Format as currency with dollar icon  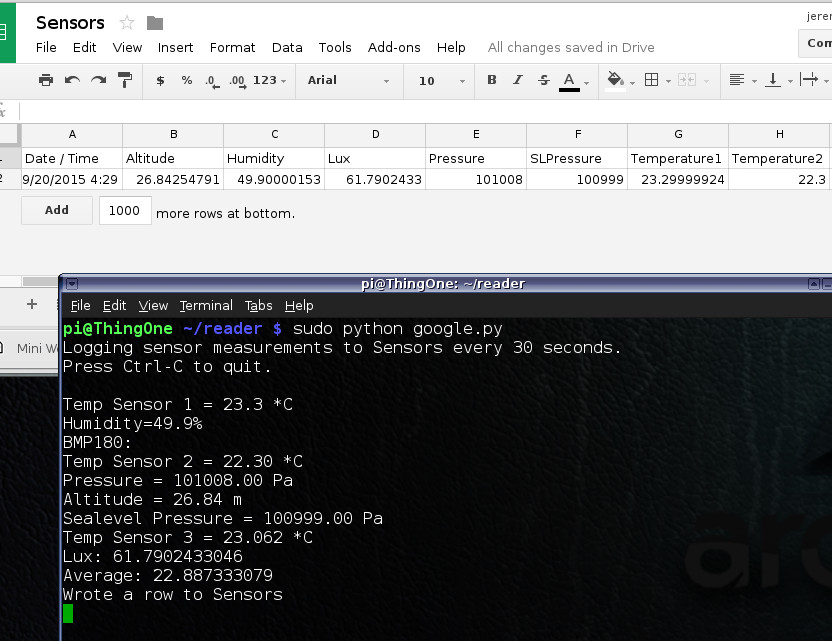tap(160, 80)
